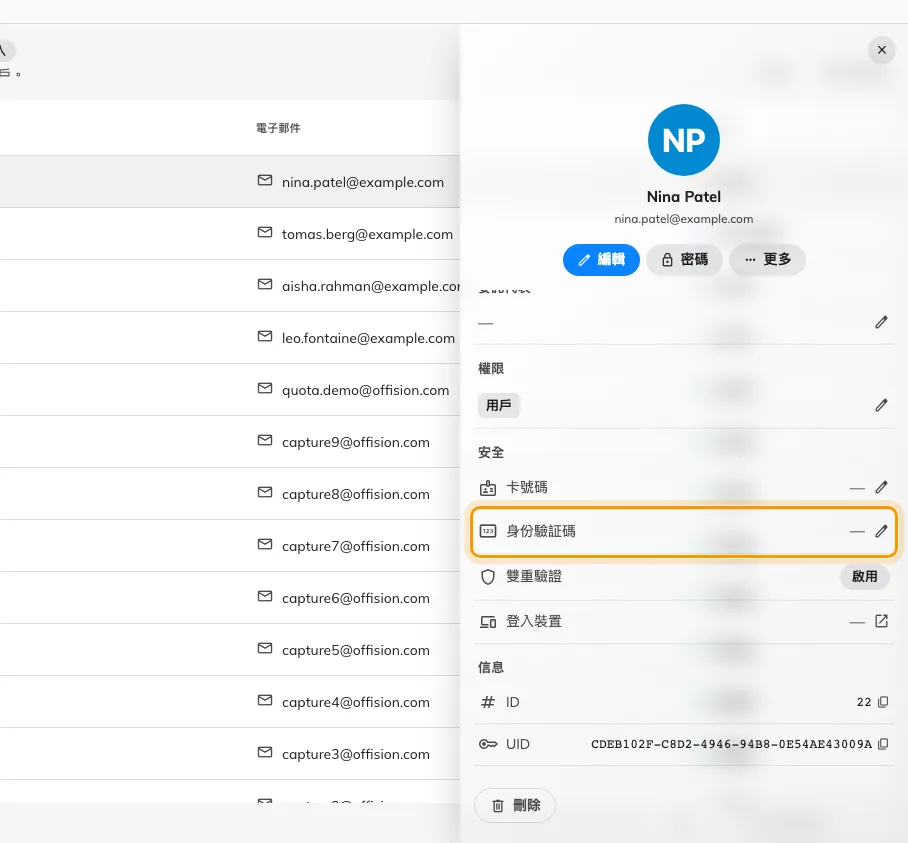Copy the UID value
The width and height of the screenshot is (908, 843).
click(x=883, y=744)
